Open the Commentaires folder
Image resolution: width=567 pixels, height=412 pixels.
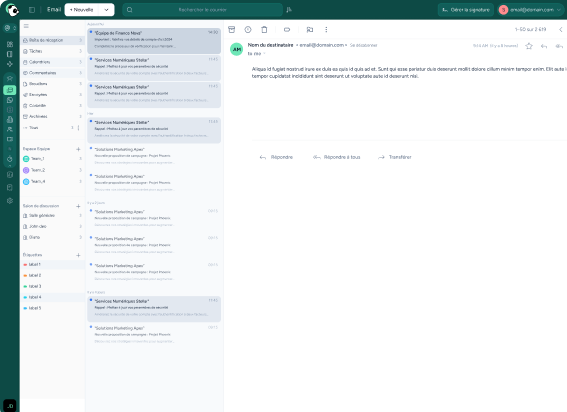click(52, 73)
